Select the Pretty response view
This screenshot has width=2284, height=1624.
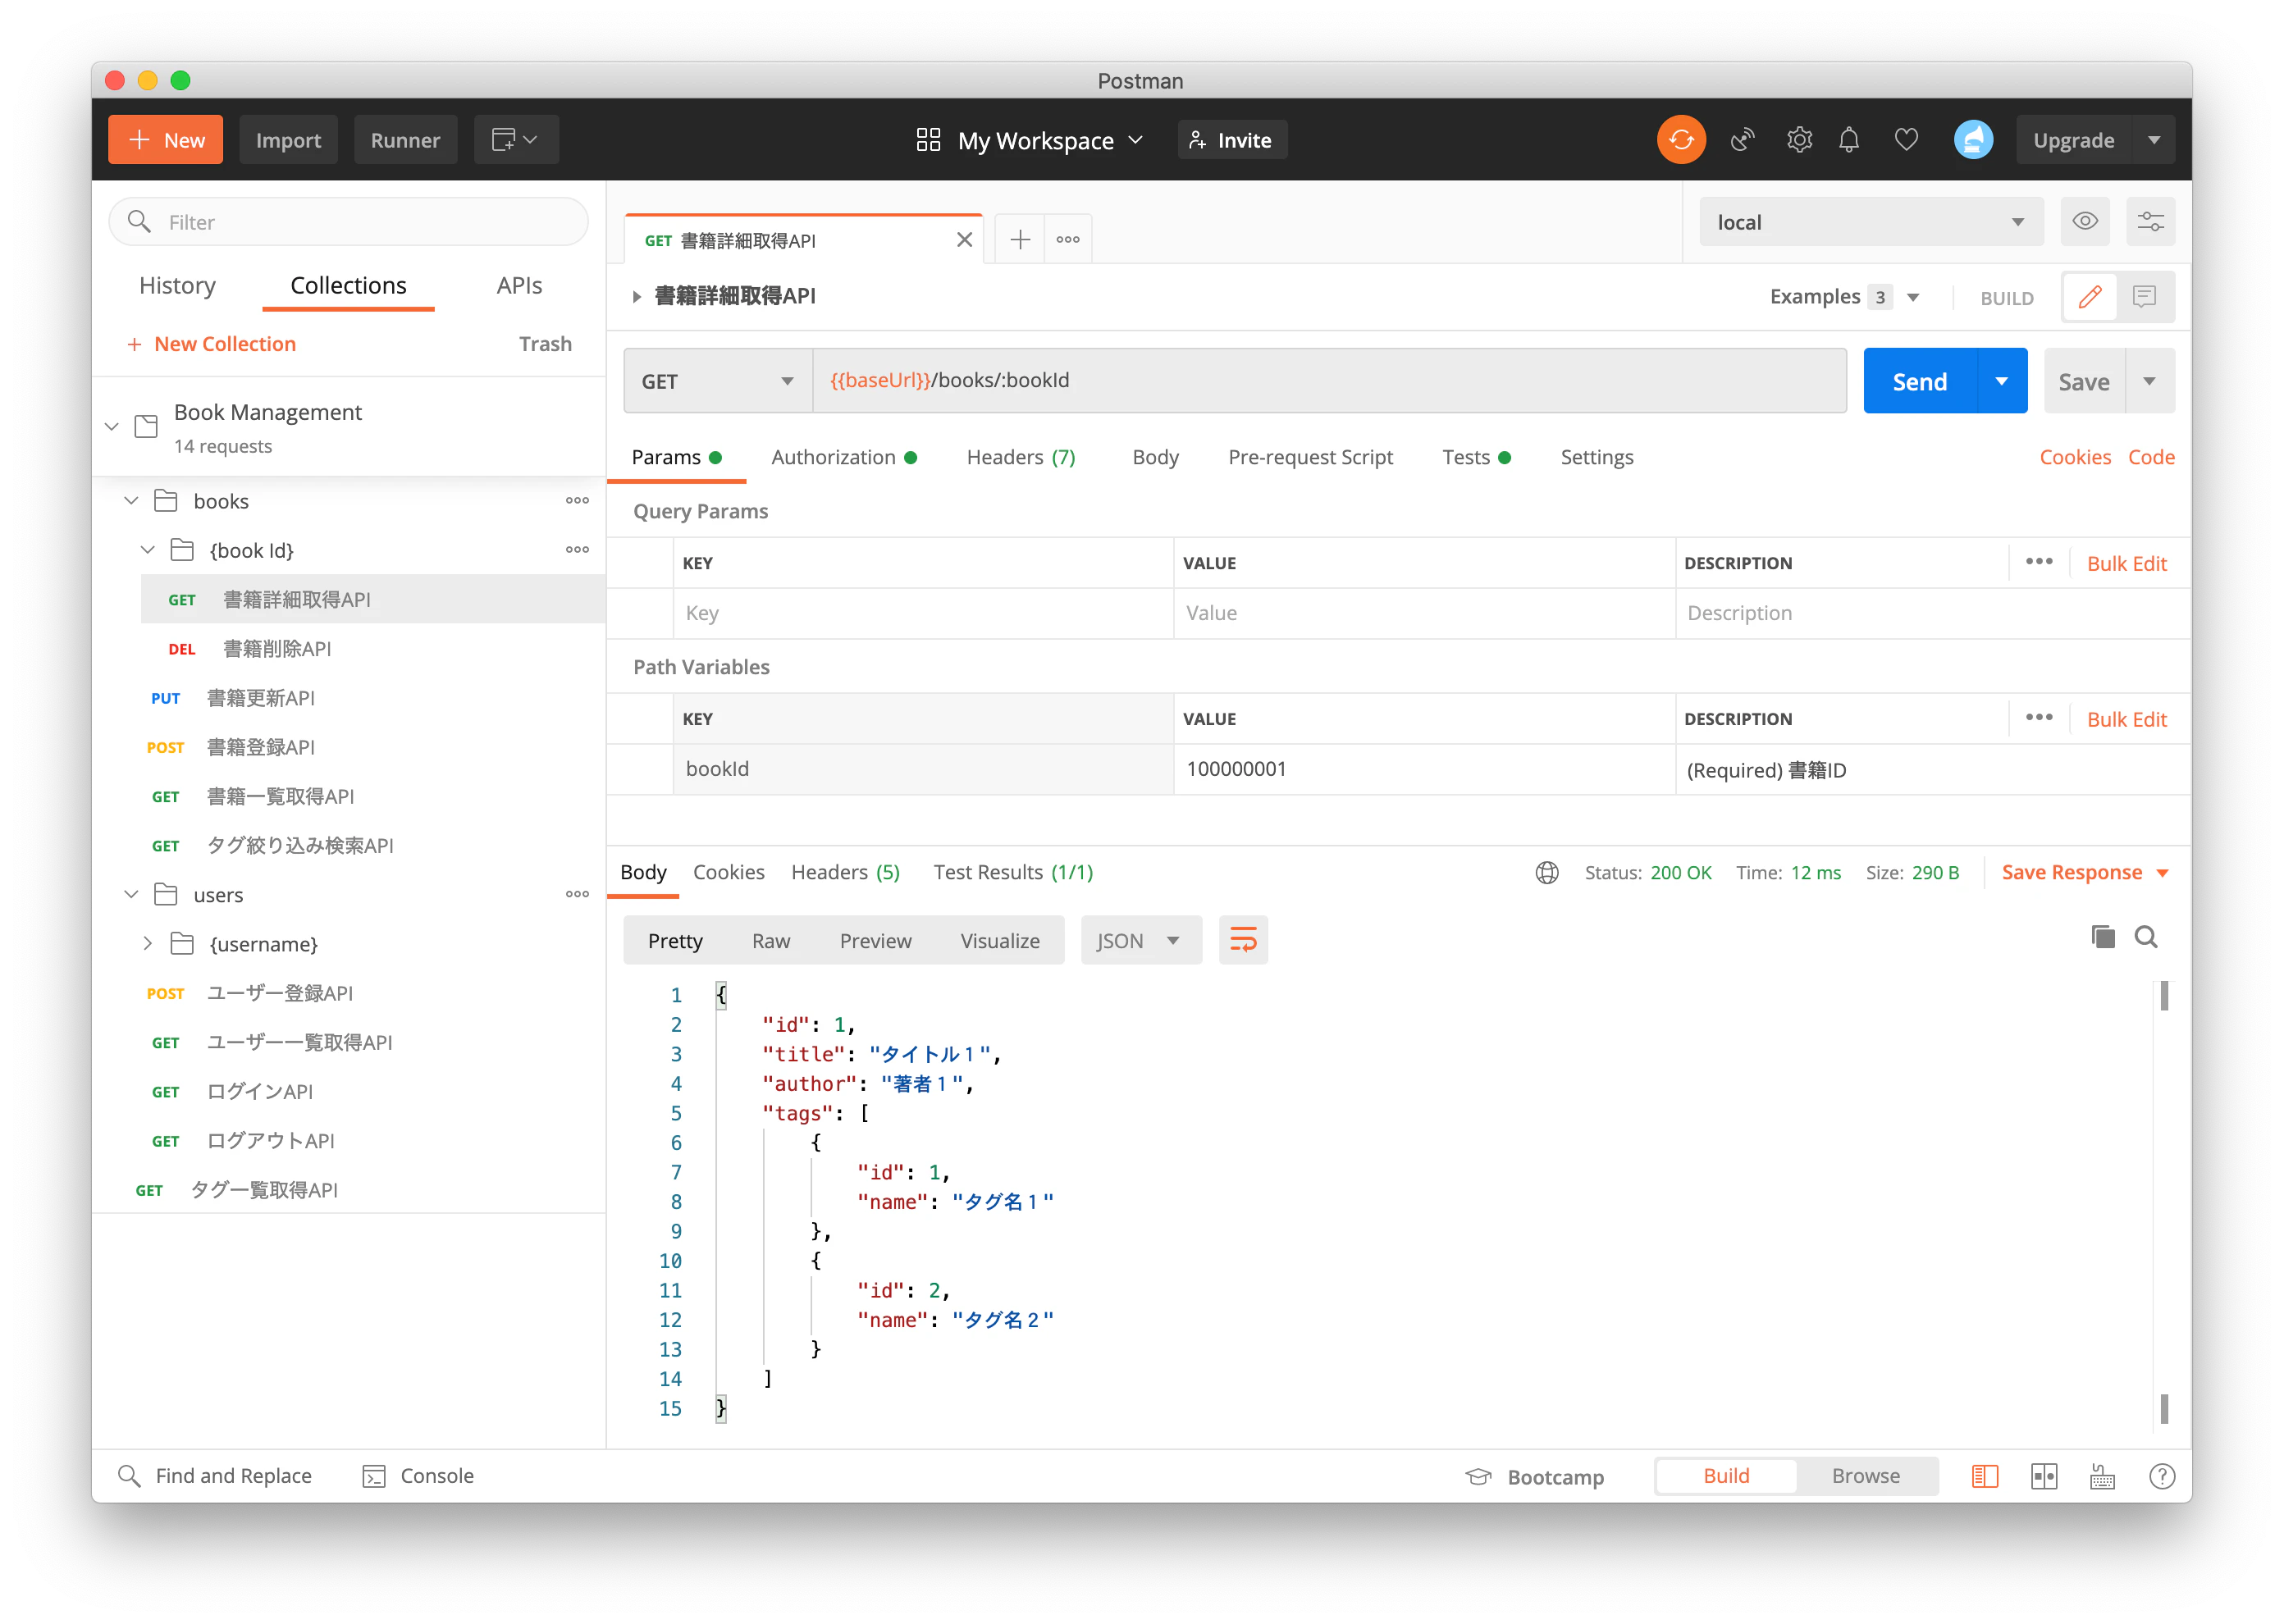point(675,941)
